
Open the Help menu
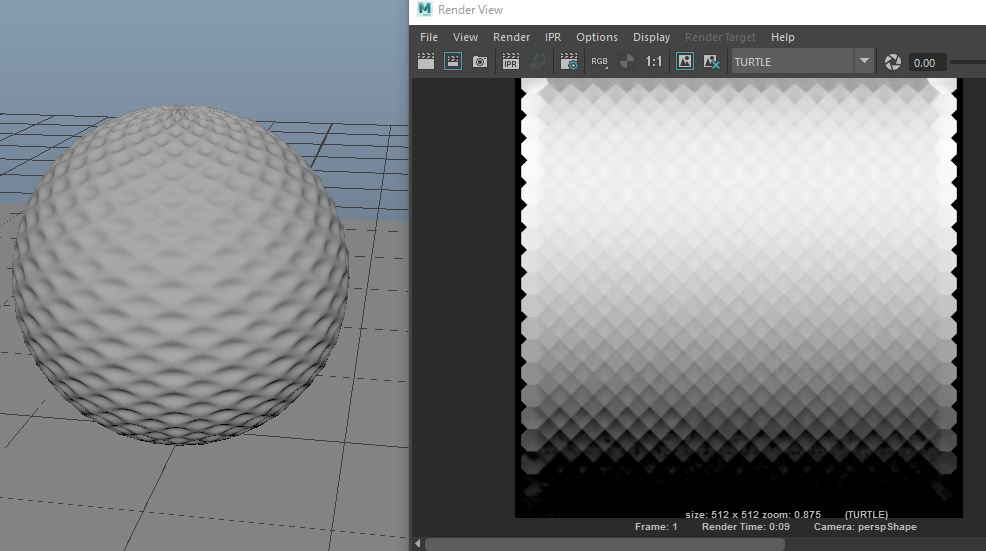[782, 37]
